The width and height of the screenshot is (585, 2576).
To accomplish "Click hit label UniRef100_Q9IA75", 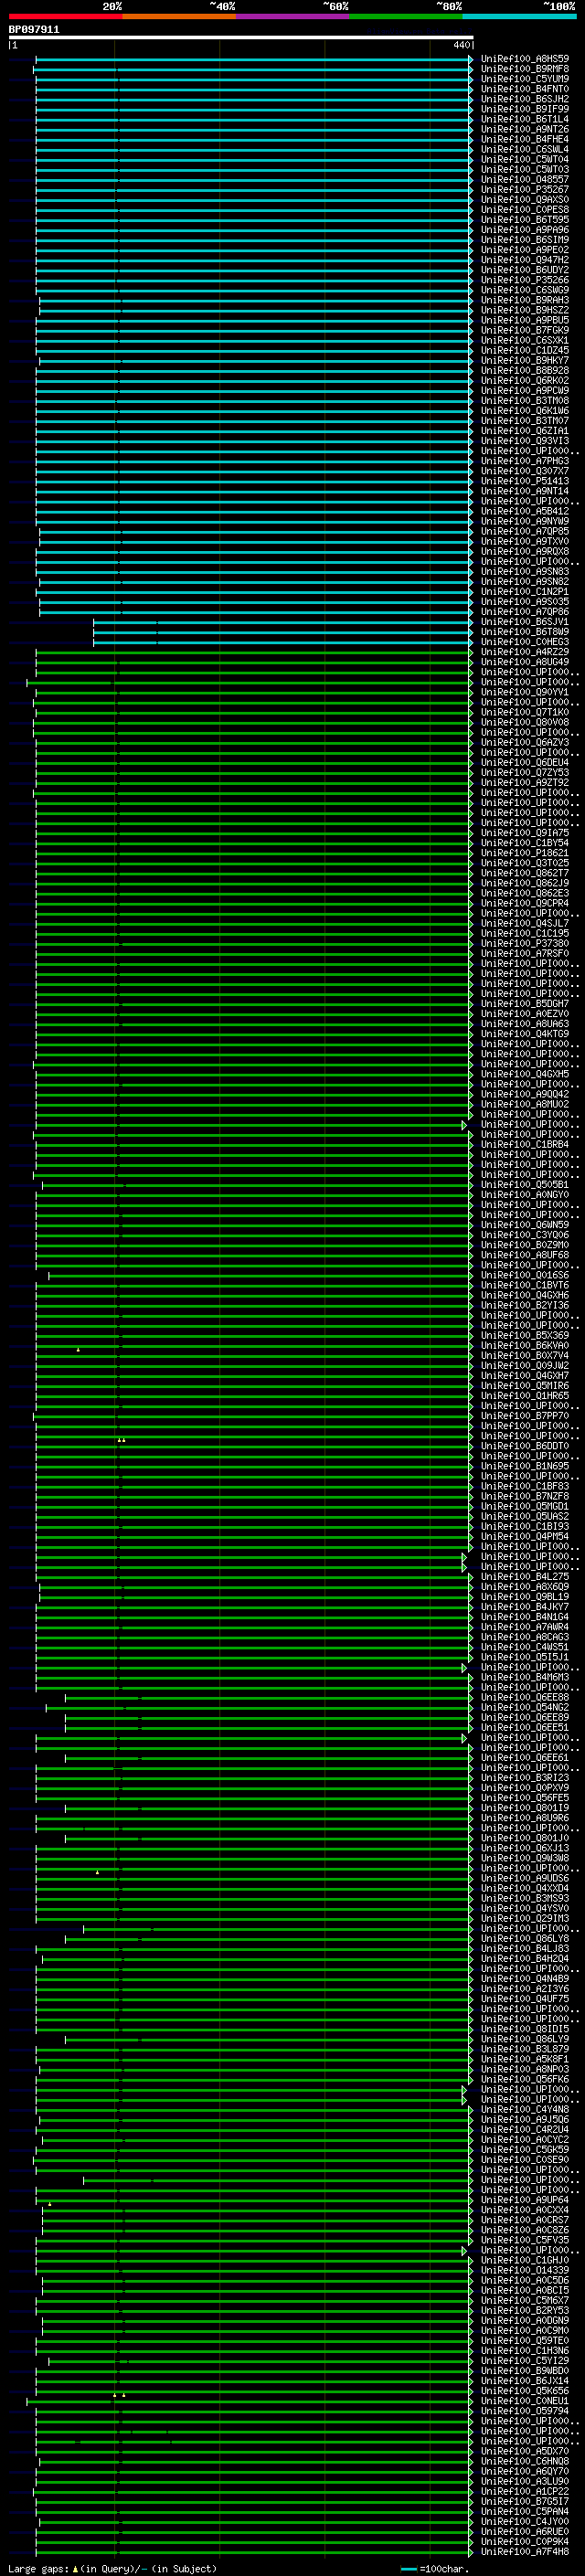I will (525, 833).
